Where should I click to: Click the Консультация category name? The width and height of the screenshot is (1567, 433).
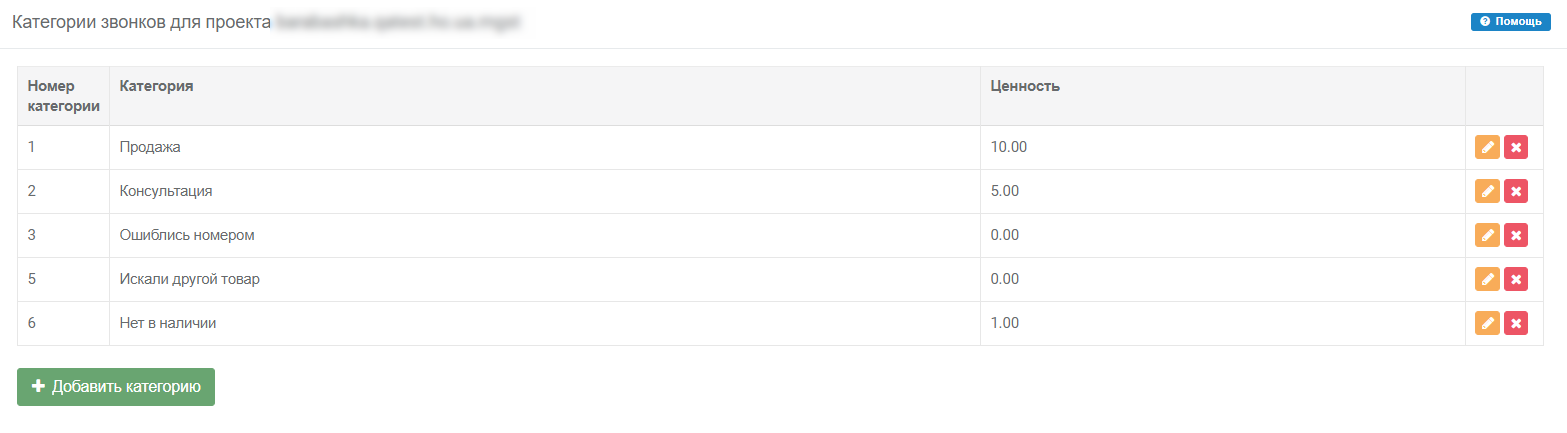[x=166, y=192]
